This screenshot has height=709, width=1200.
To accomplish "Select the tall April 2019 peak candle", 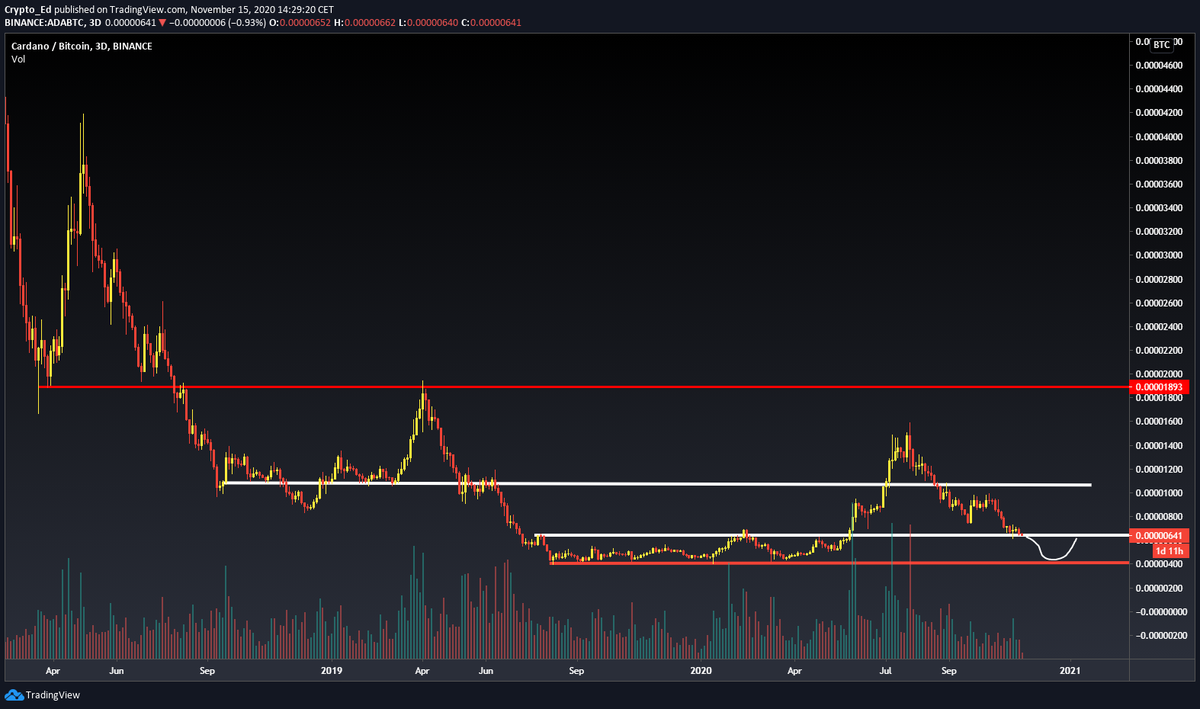I will click(423, 400).
